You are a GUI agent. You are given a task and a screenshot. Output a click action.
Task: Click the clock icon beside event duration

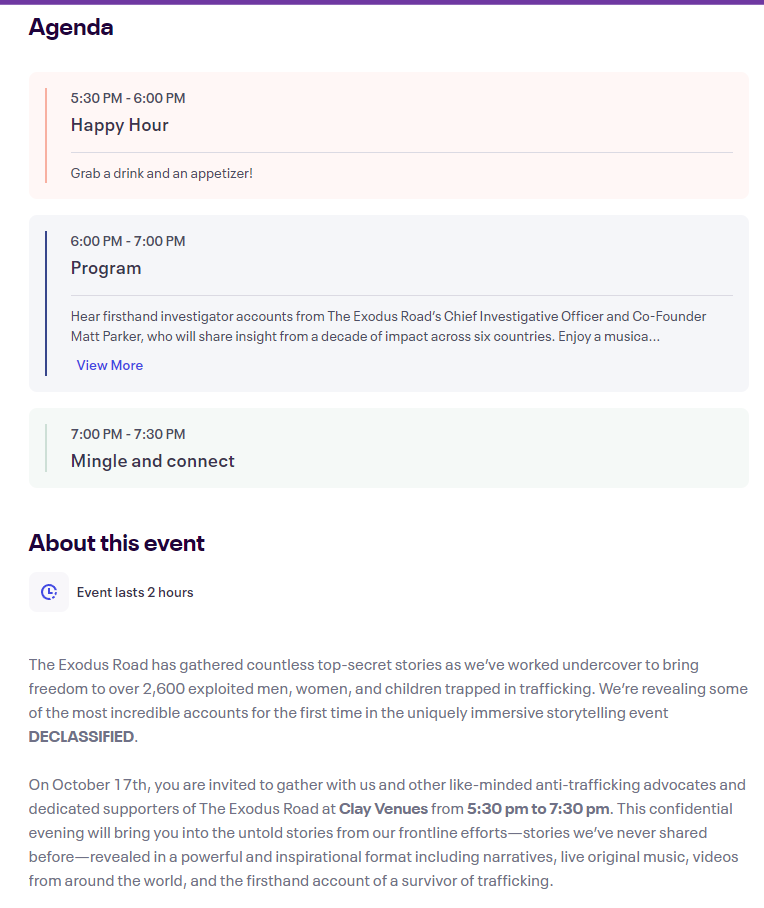point(49,592)
